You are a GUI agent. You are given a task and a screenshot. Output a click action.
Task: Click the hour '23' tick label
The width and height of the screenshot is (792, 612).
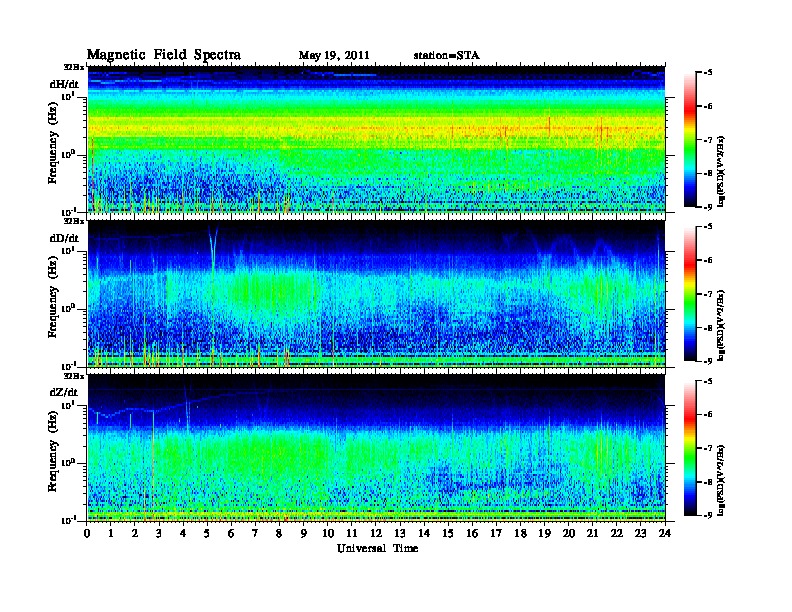pos(641,533)
